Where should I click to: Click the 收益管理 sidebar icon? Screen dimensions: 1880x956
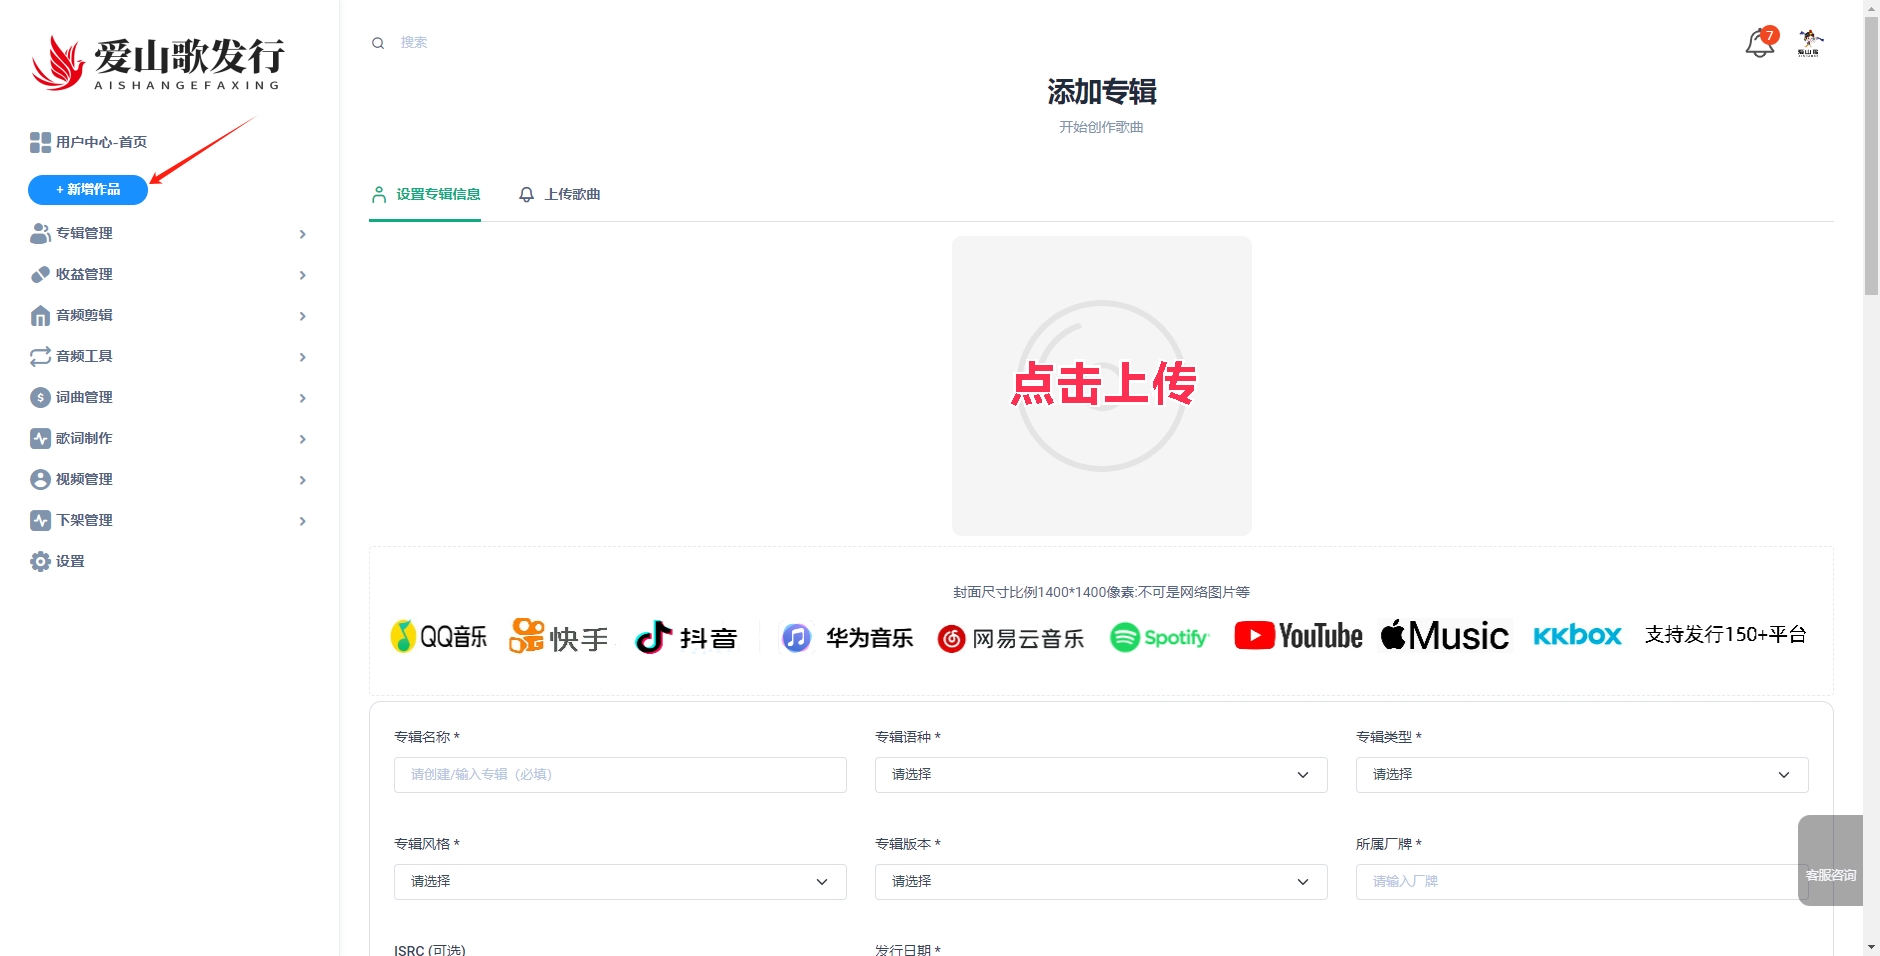coord(40,275)
